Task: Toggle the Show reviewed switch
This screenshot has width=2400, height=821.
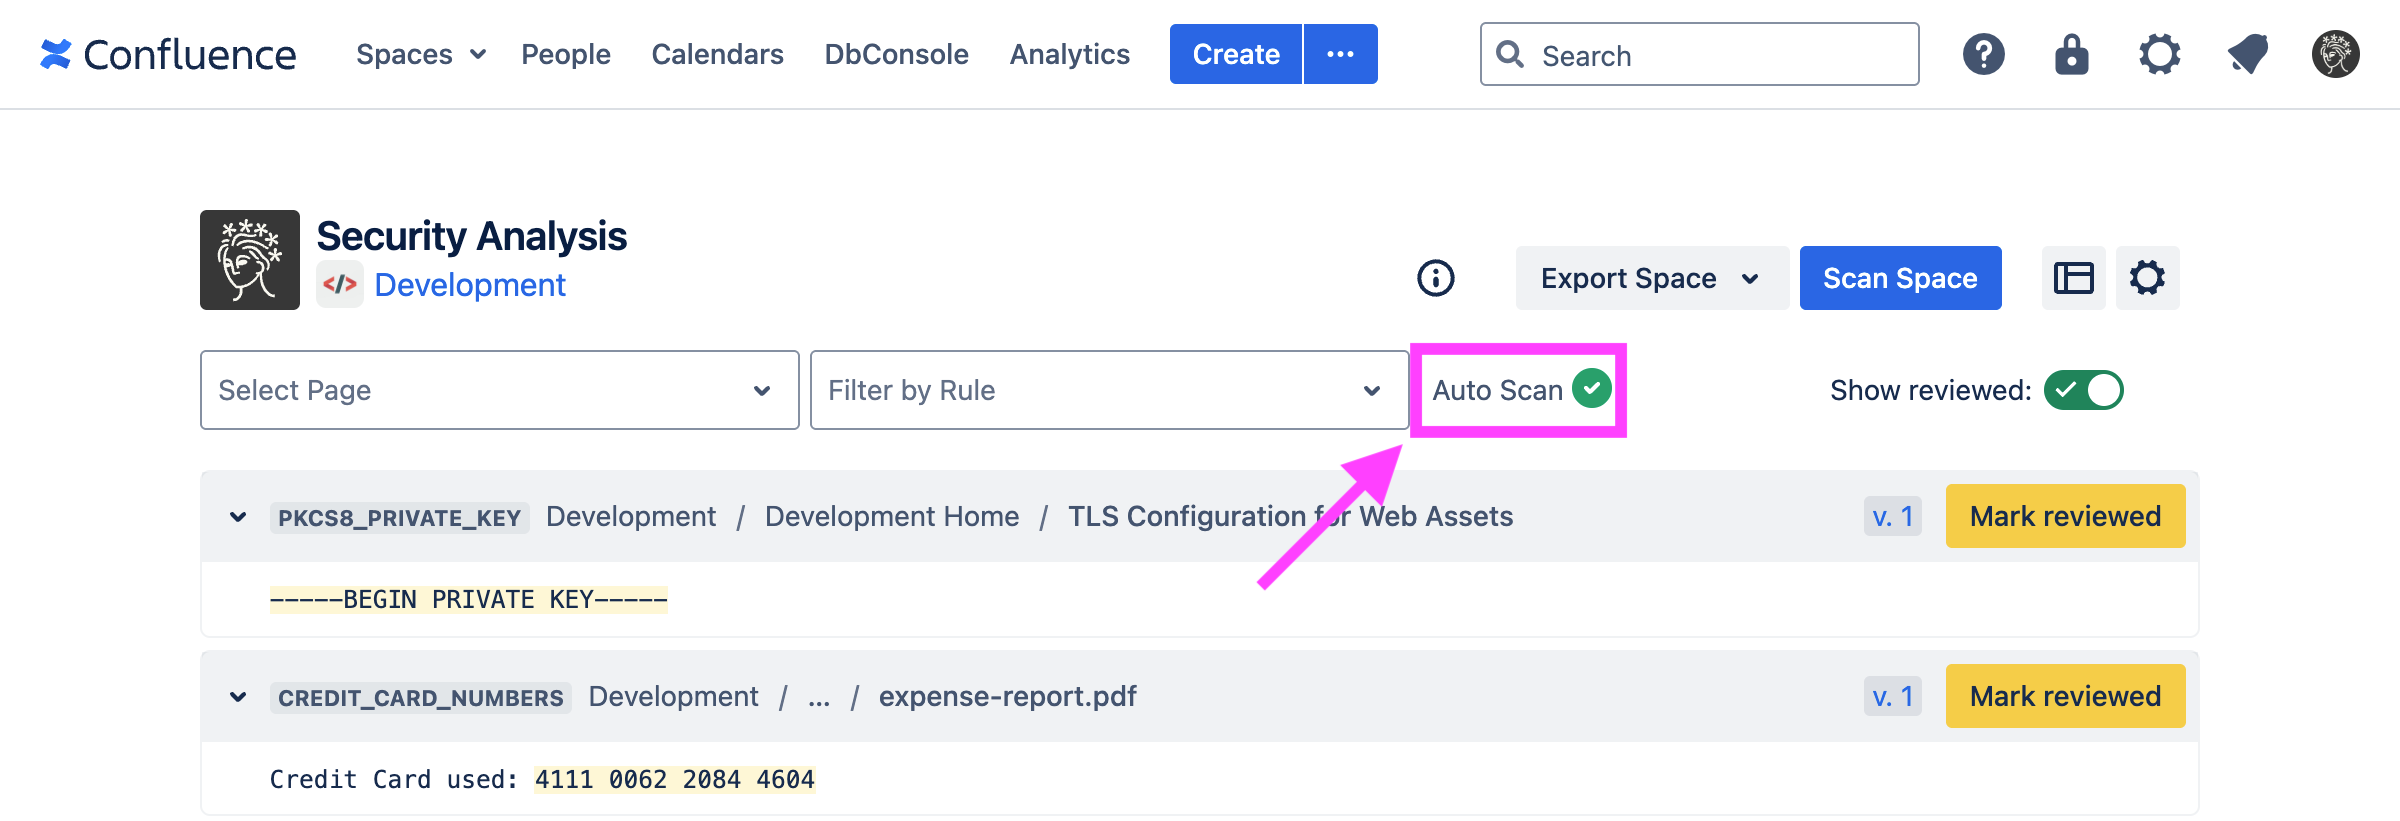Action: pyautogui.click(x=2083, y=390)
